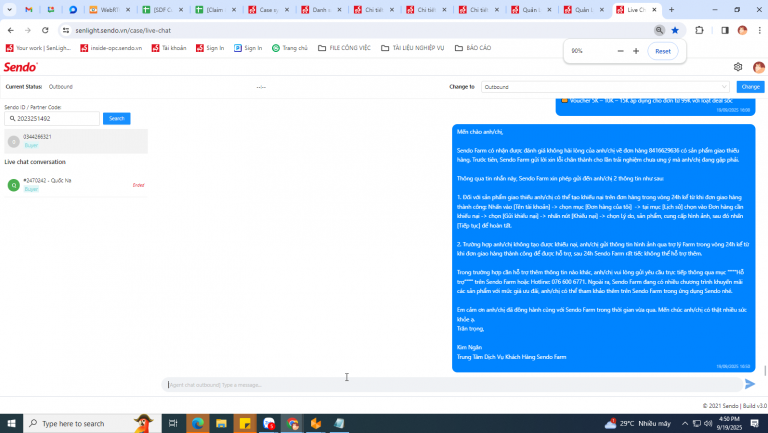Click the weather 29°C Nhiều mây widget
This screenshot has height=433, width=768.
[637, 423]
